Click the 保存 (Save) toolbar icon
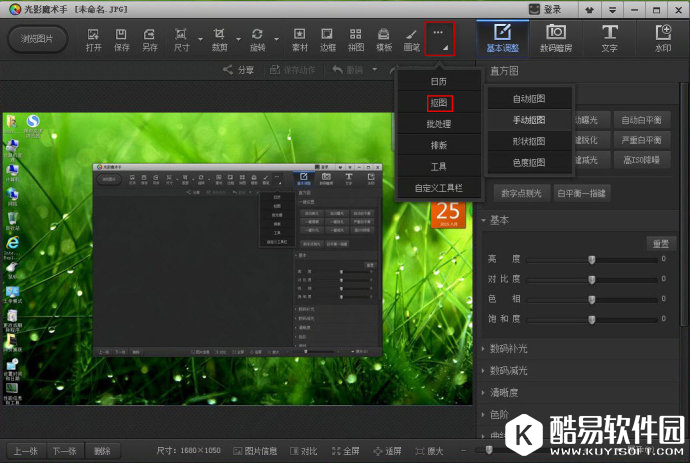Viewport: 690px width, 463px height. (122, 39)
